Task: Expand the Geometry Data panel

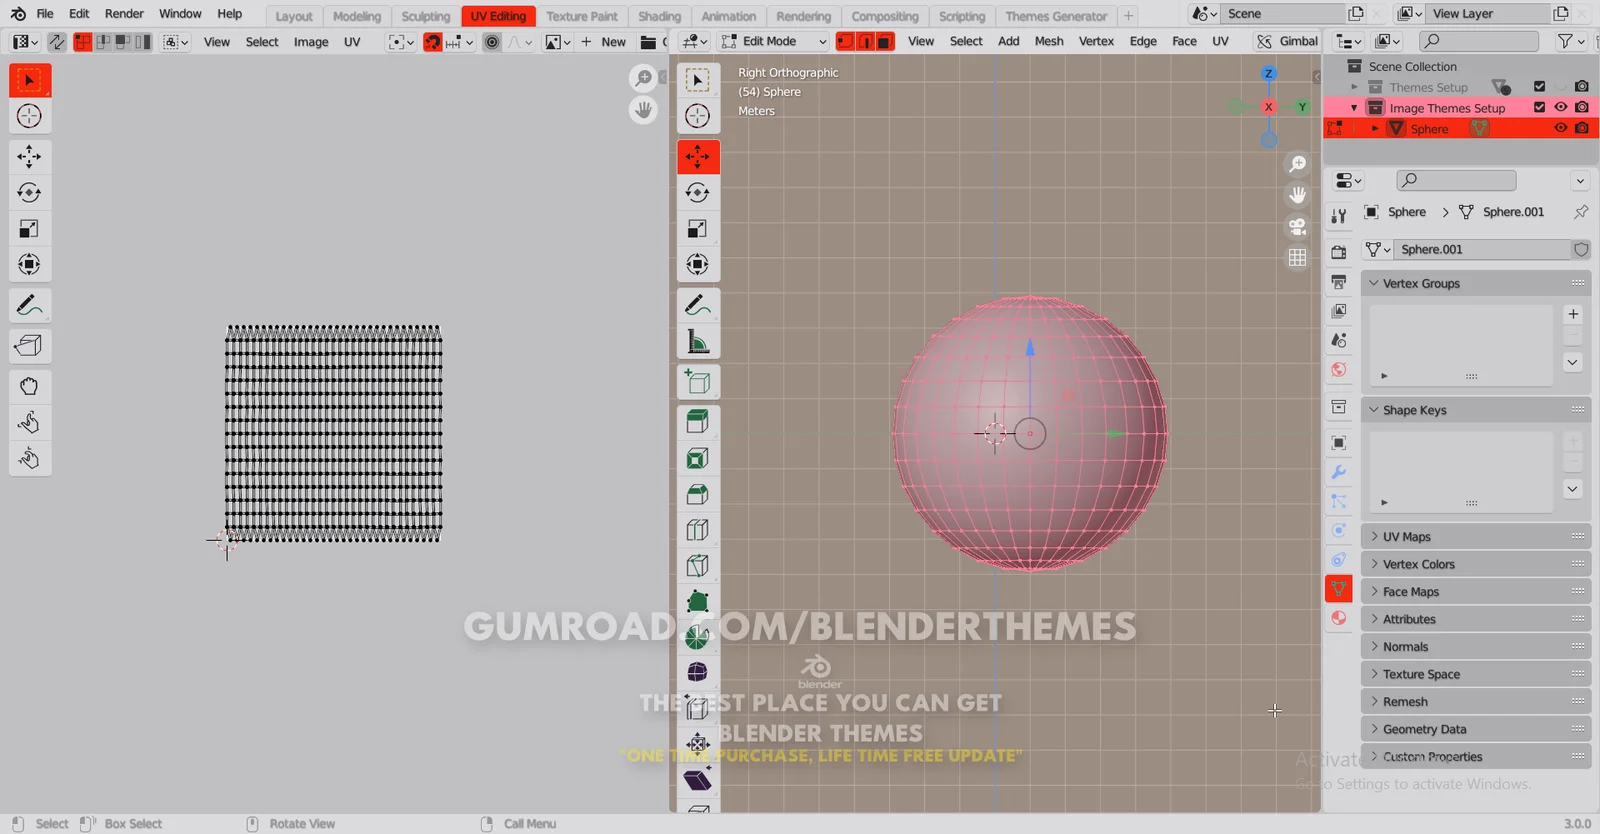Action: pyautogui.click(x=1476, y=730)
